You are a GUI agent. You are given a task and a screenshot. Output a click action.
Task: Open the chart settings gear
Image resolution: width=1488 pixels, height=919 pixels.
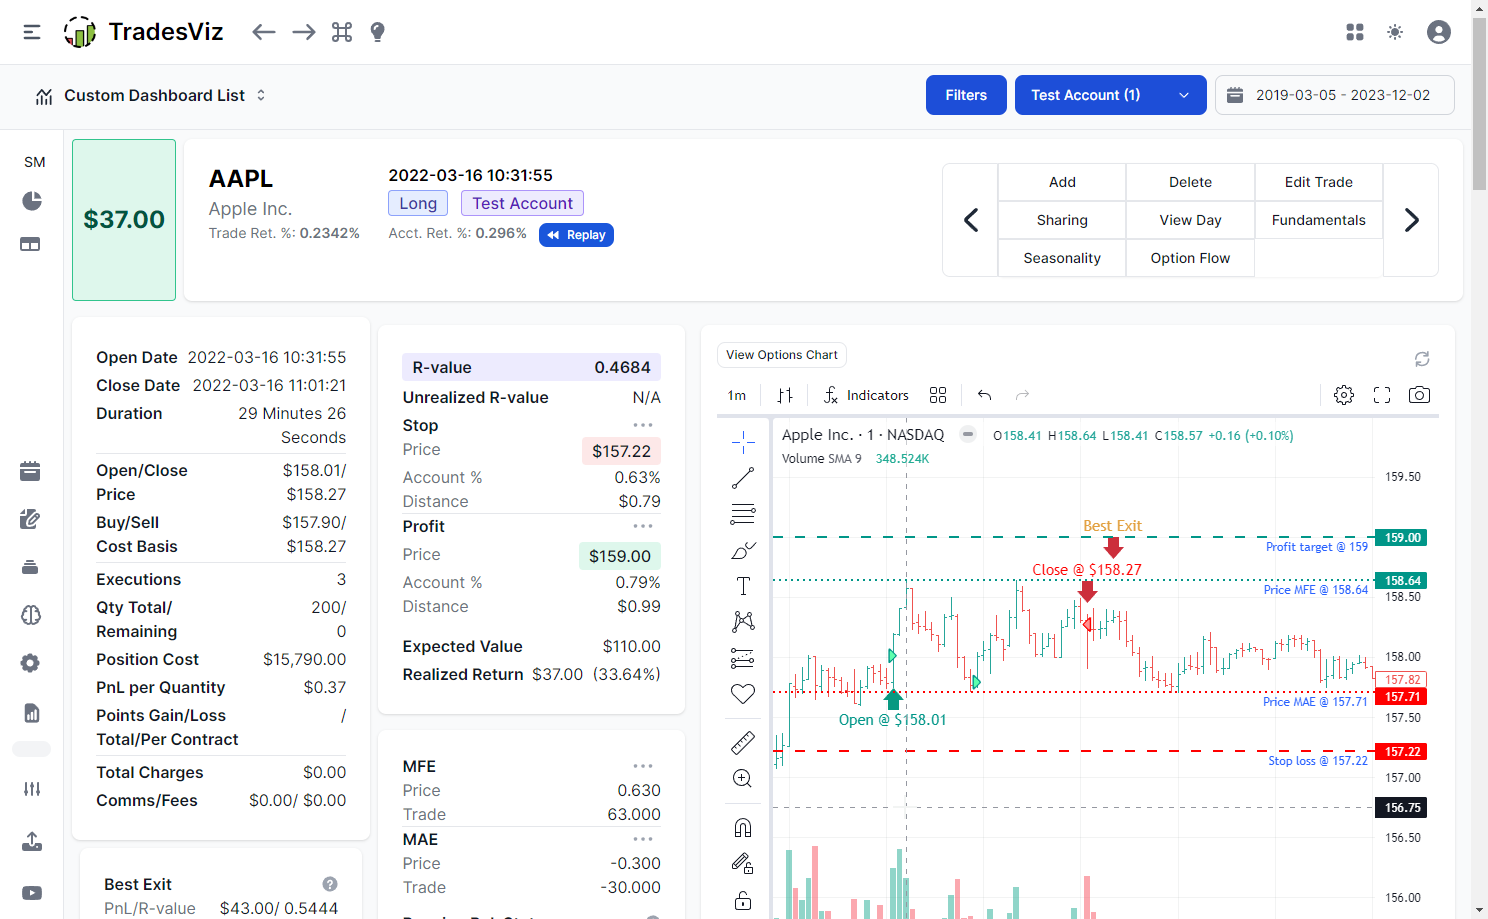click(1344, 394)
